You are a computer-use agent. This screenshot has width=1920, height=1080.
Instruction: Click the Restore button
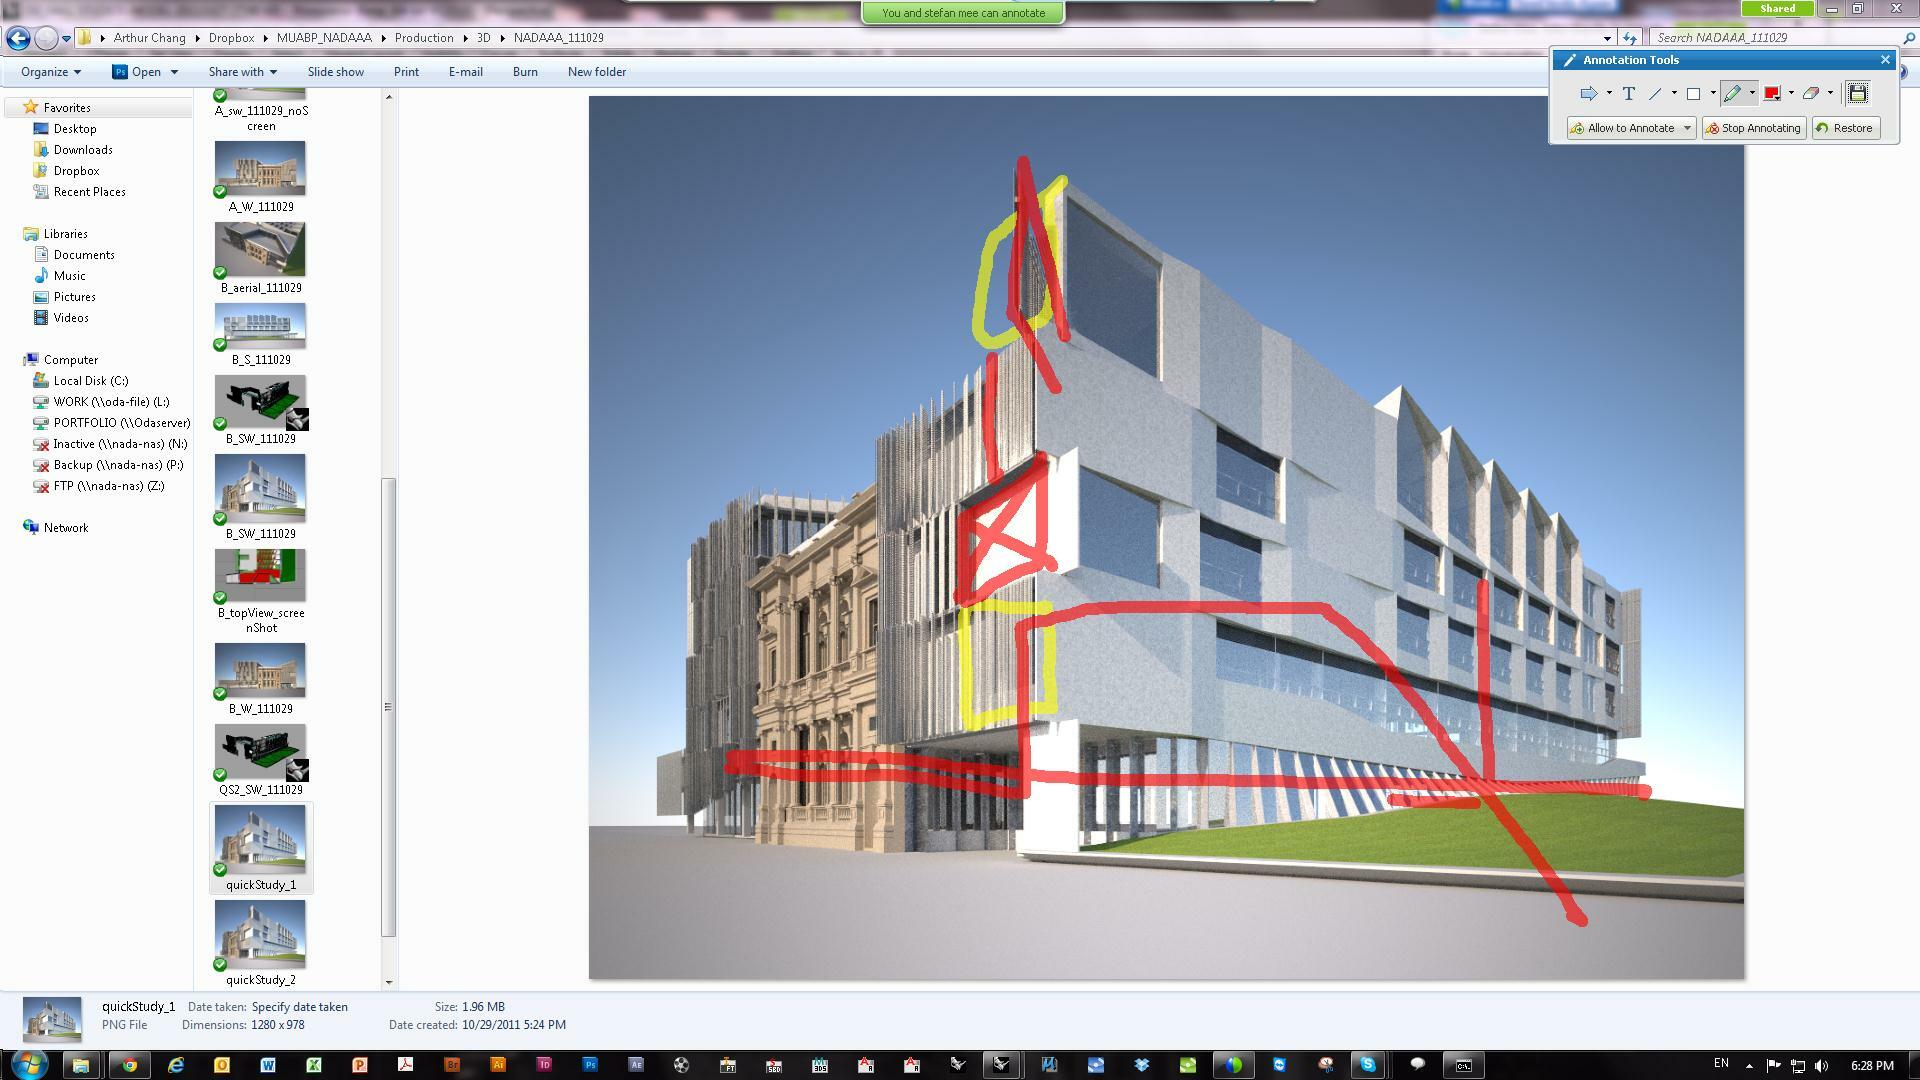[x=1845, y=128]
